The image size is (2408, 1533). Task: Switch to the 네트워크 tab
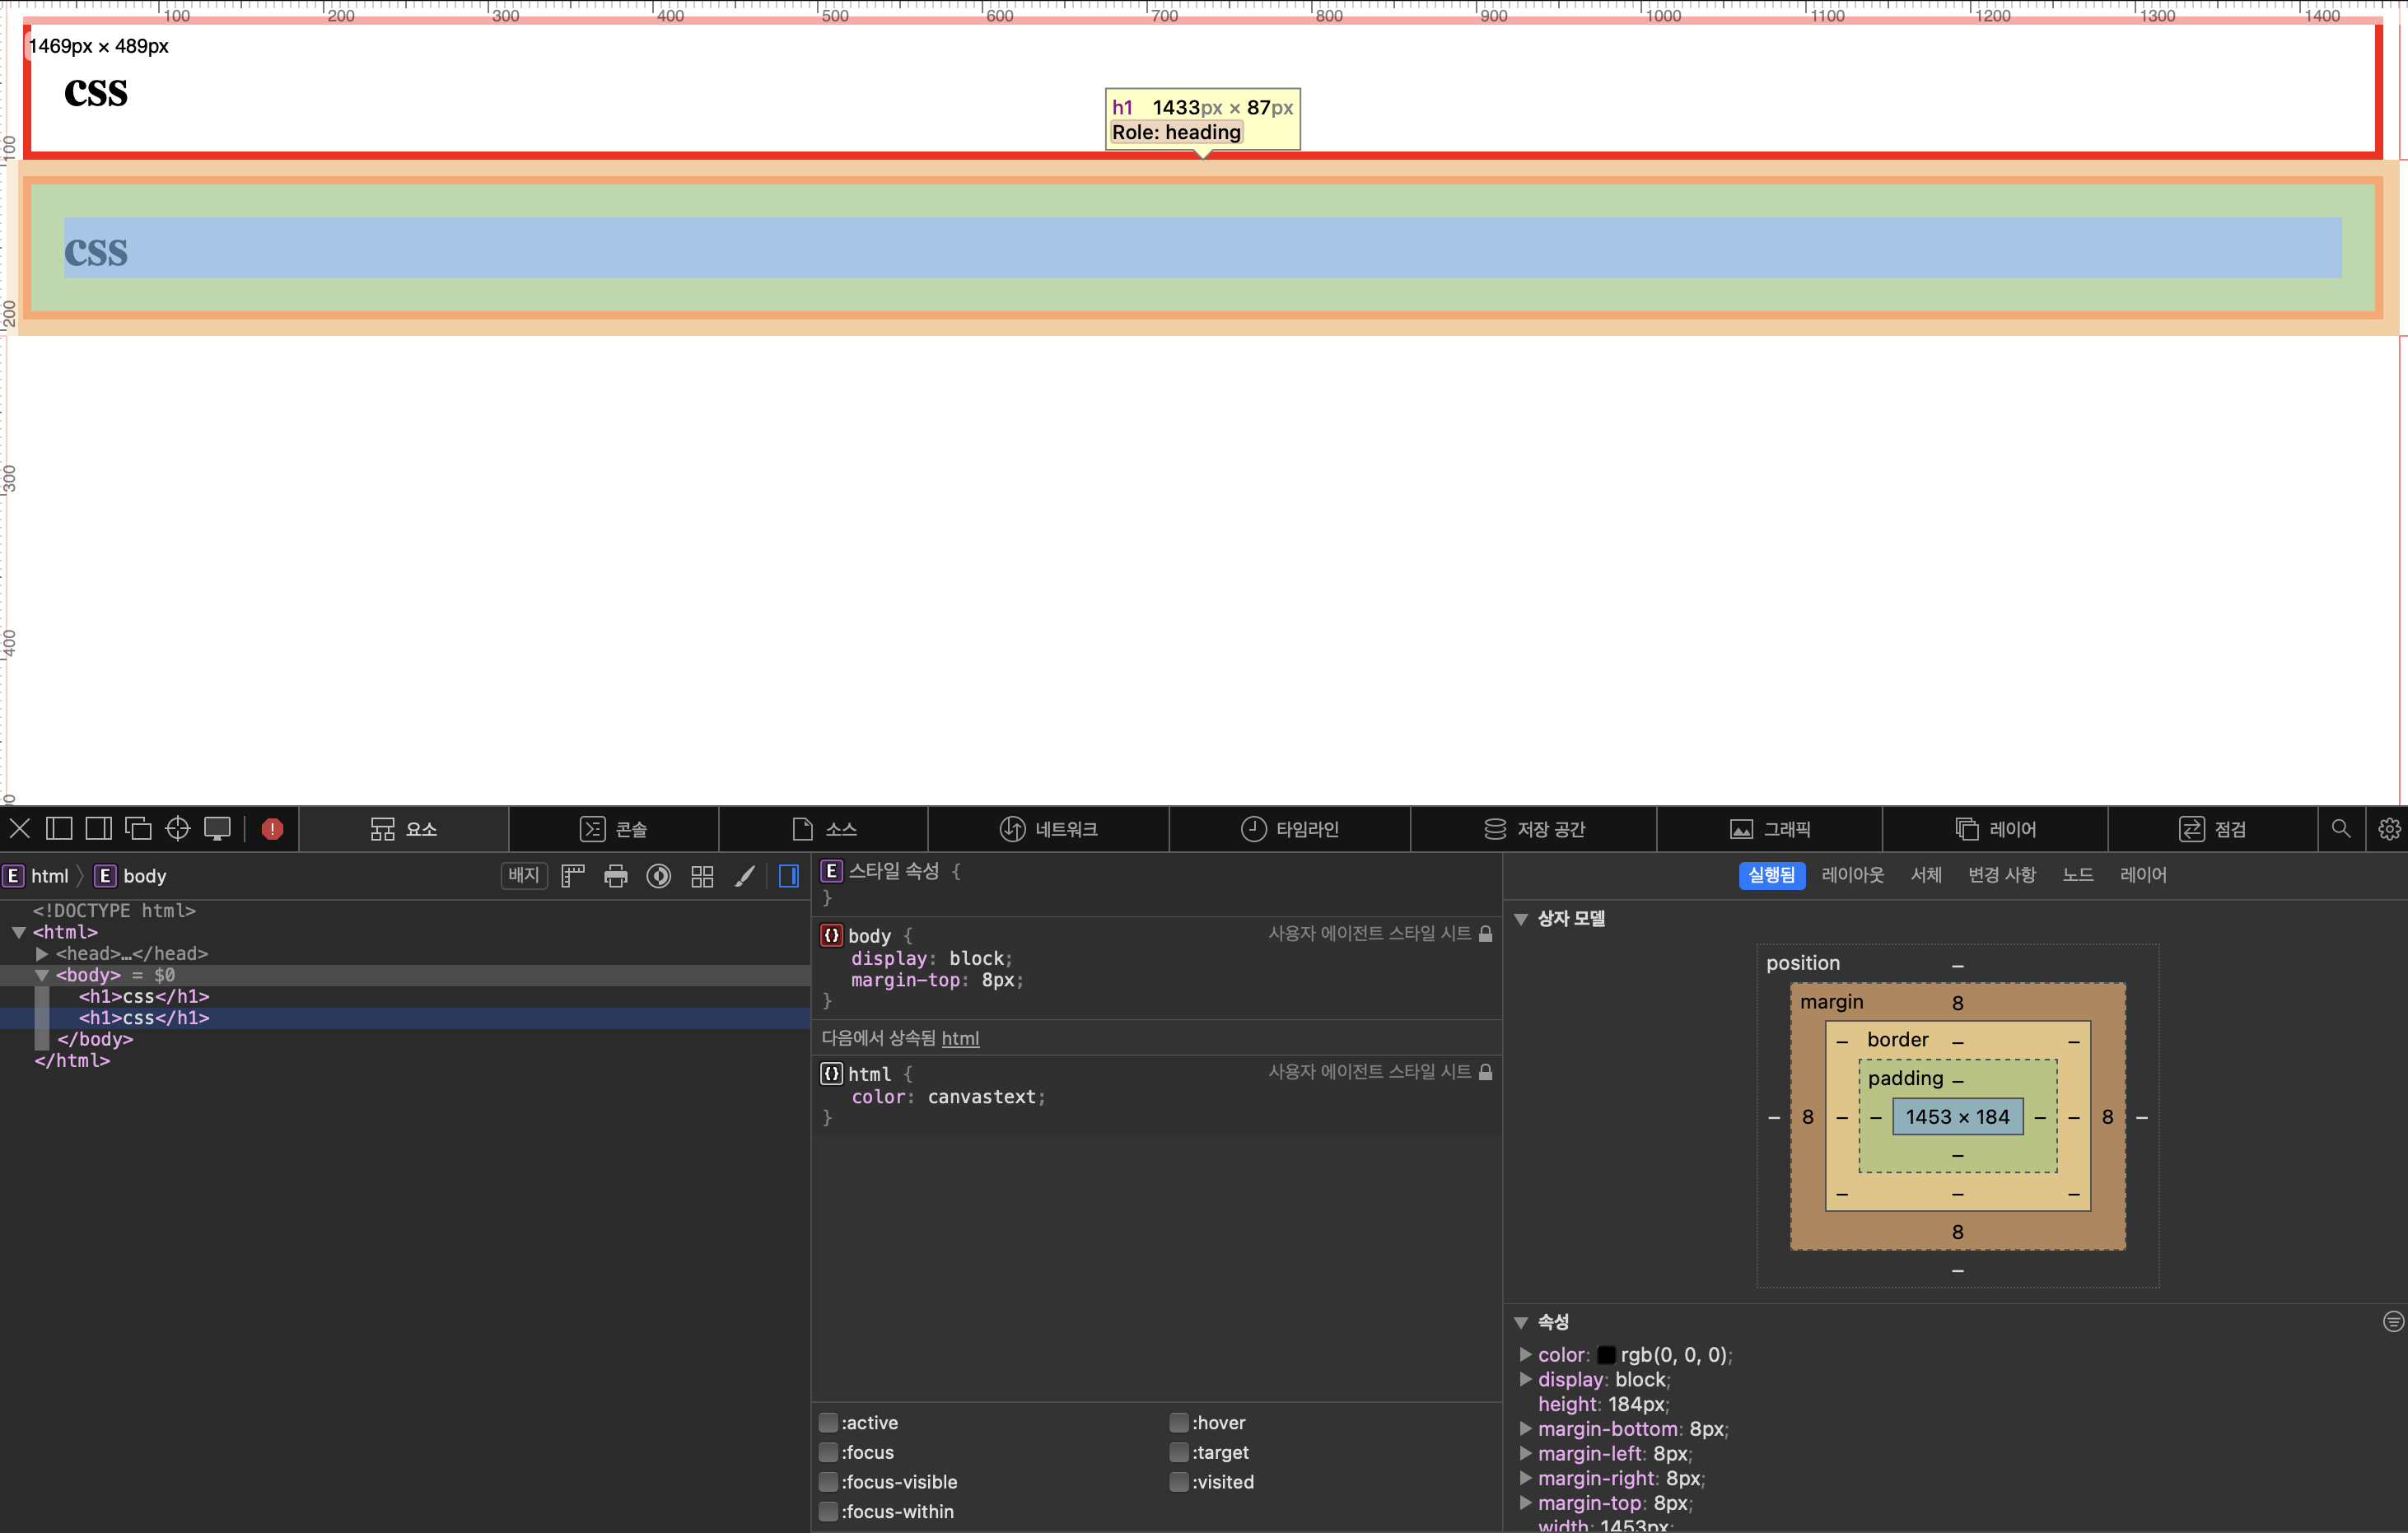[1048, 829]
